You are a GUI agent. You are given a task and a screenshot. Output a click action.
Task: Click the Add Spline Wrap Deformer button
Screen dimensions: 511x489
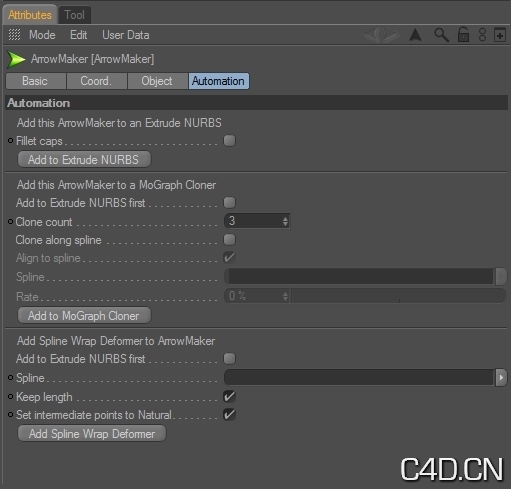click(x=92, y=434)
